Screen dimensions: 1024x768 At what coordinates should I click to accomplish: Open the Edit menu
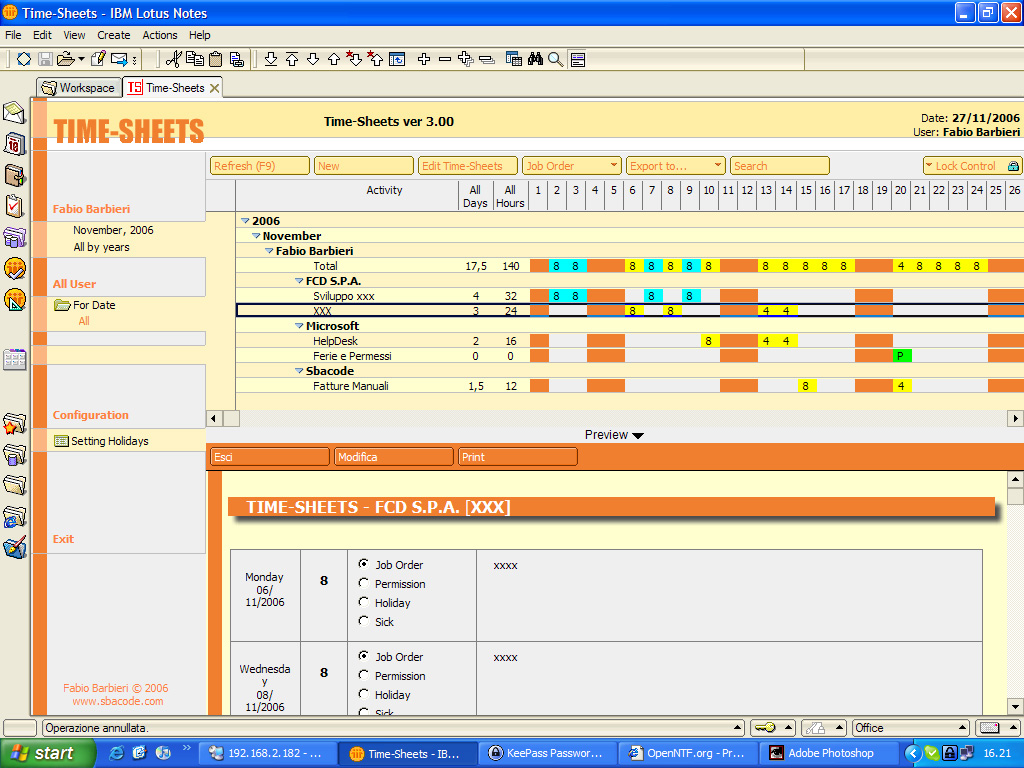tap(42, 35)
